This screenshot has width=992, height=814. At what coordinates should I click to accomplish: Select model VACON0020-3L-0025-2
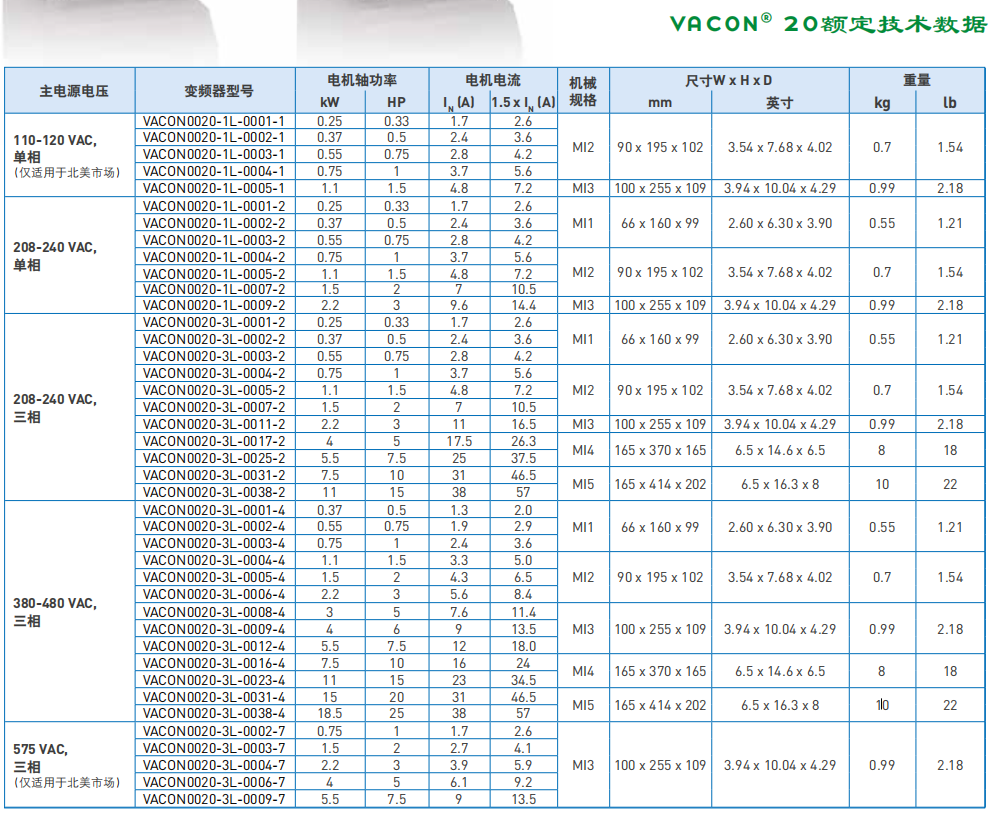pos(214,459)
